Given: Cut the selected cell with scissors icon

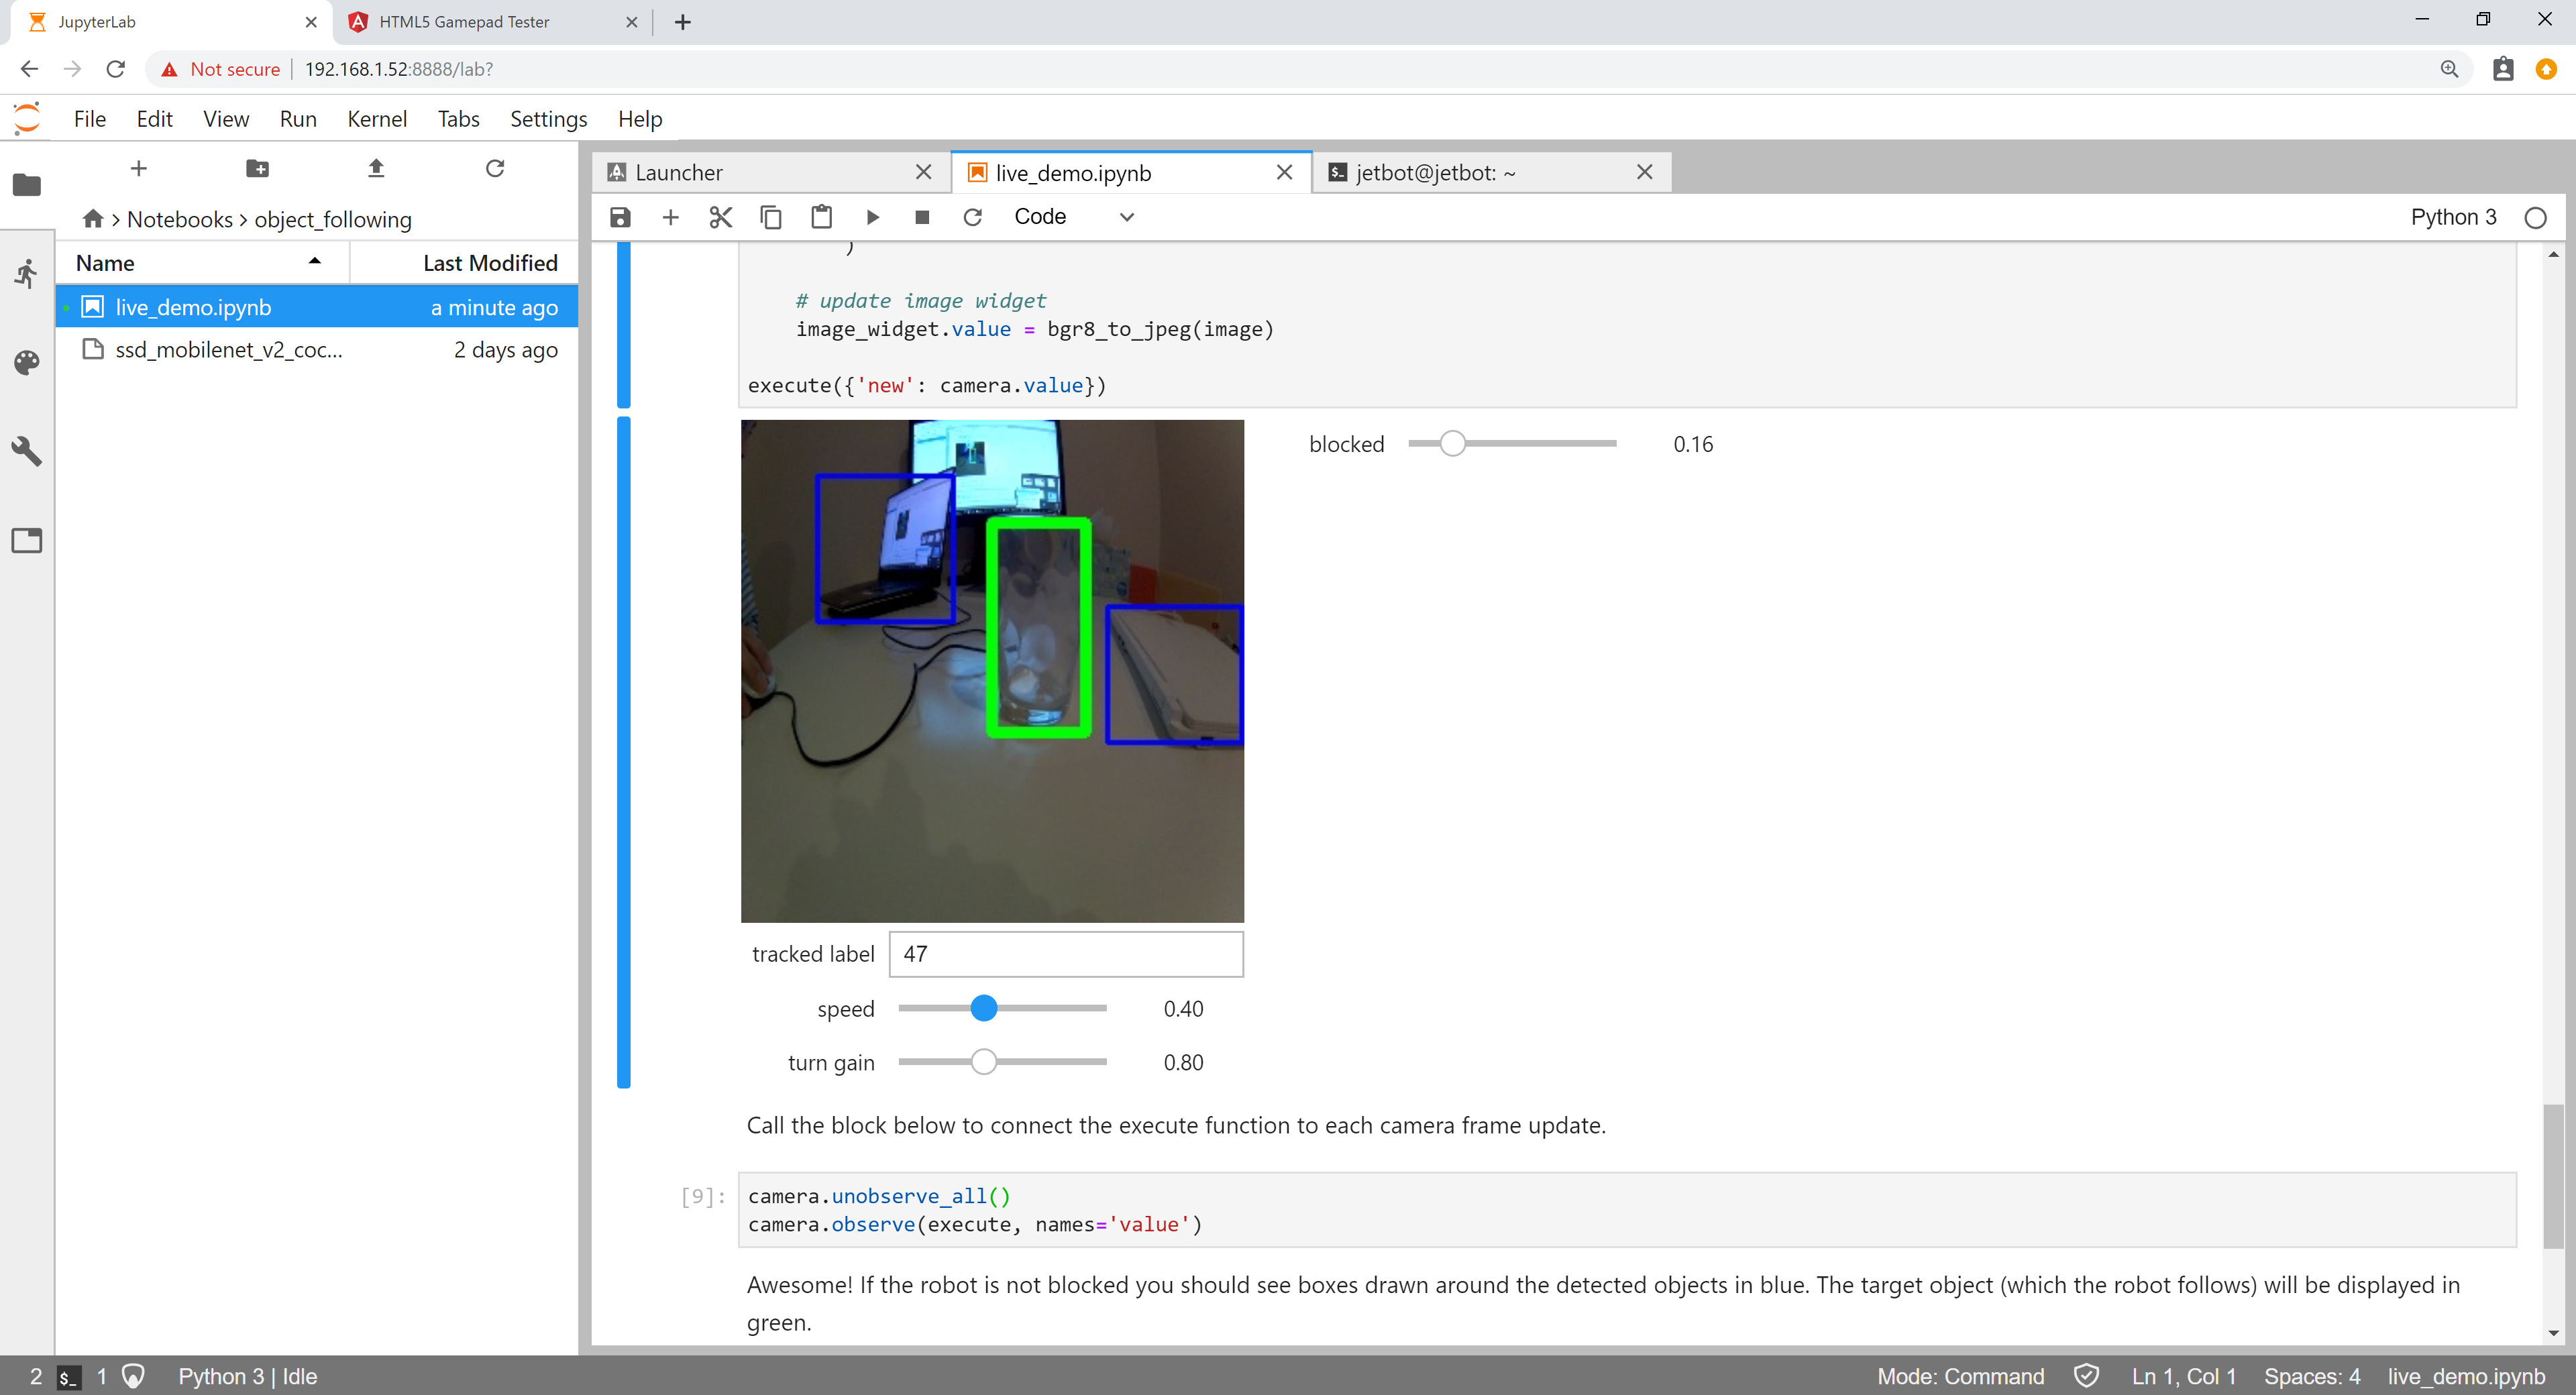Looking at the screenshot, I should click(720, 217).
